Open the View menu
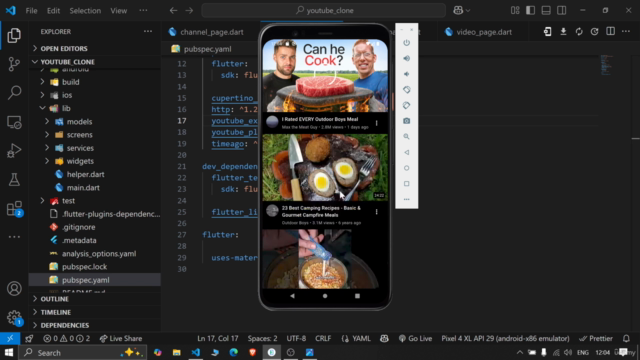The width and height of the screenshot is (640, 360). click(118, 11)
